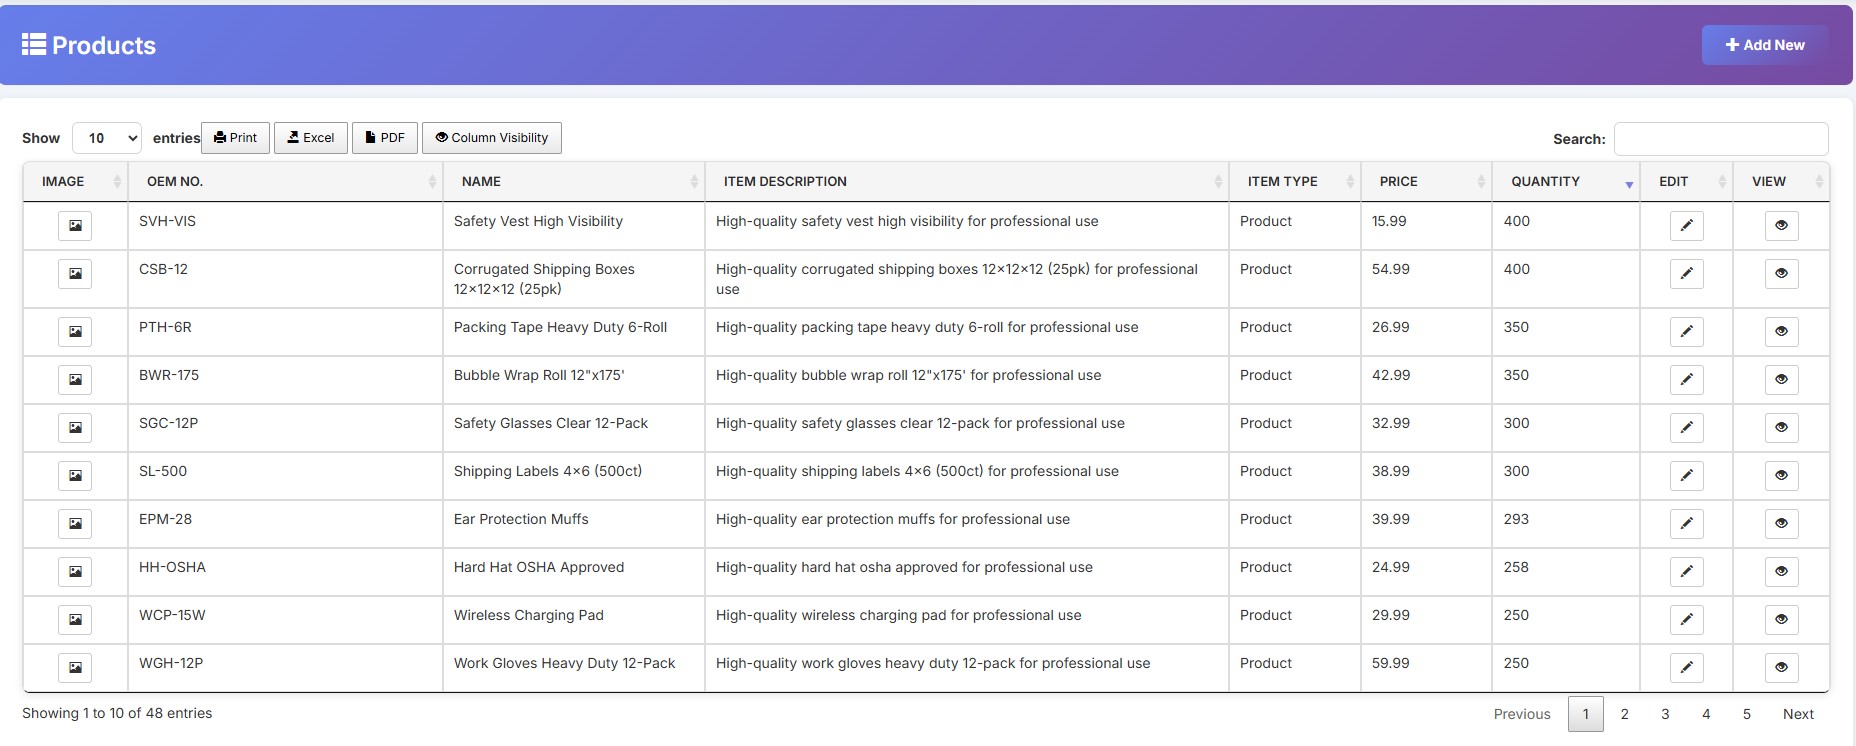View details of Bubble Wrap Roll via eye icon

(1781, 380)
